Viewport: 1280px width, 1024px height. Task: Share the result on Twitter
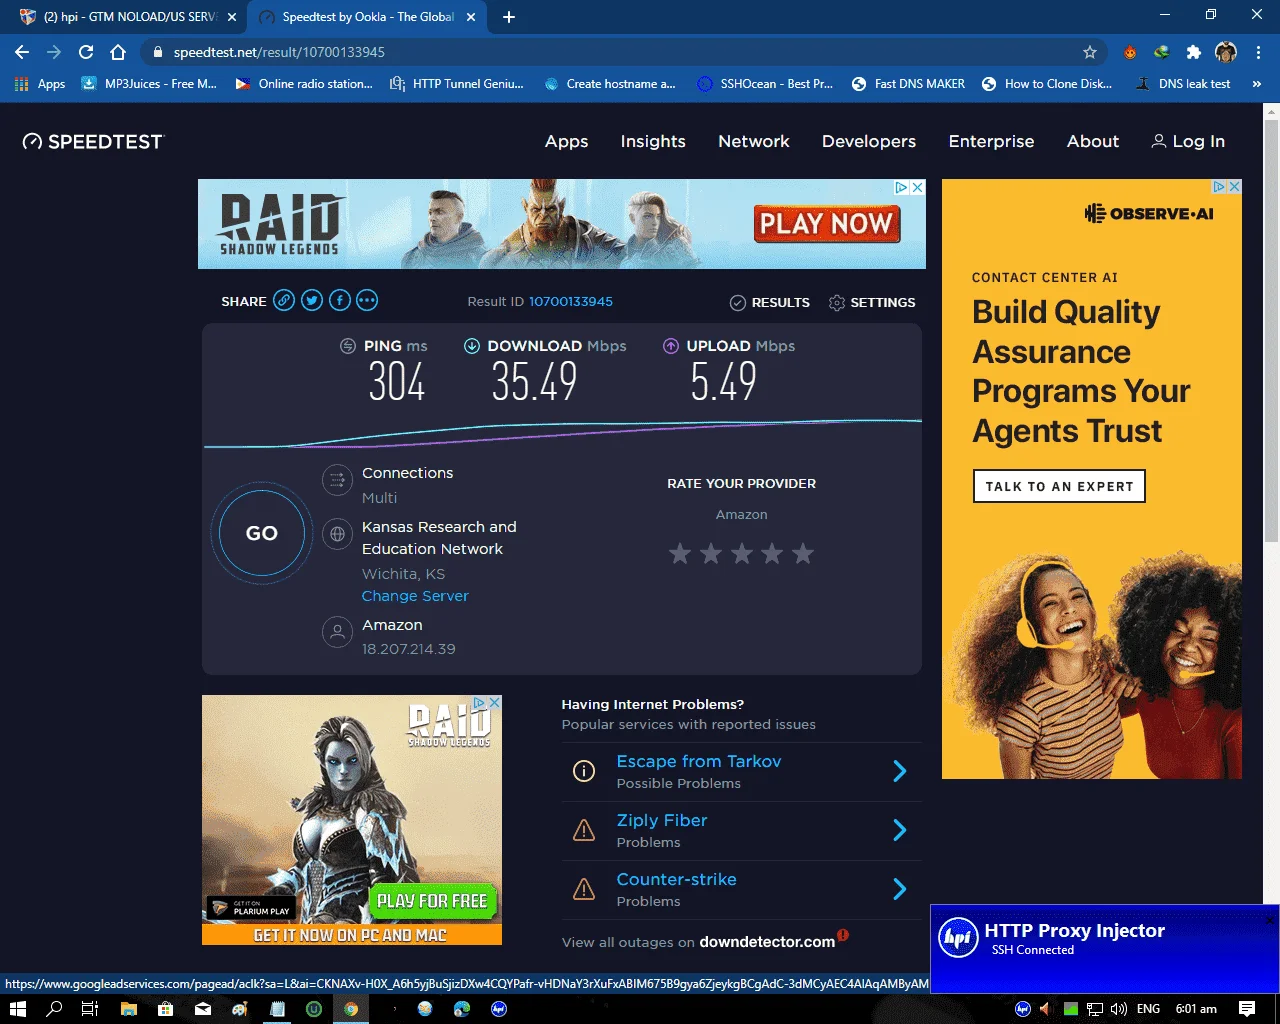click(x=312, y=300)
